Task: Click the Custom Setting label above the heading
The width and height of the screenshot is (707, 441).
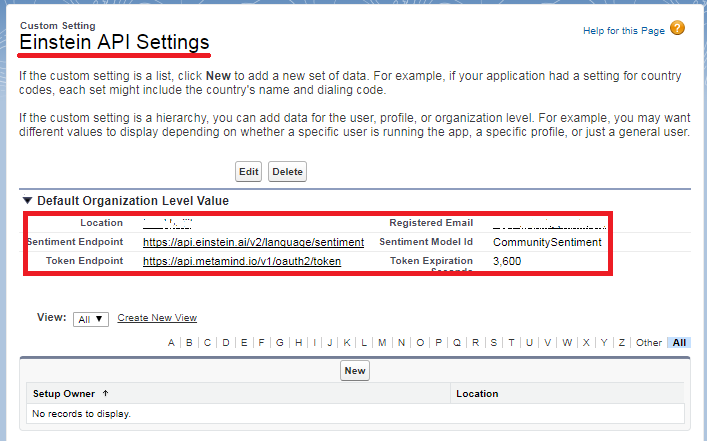Action: click(58, 26)
